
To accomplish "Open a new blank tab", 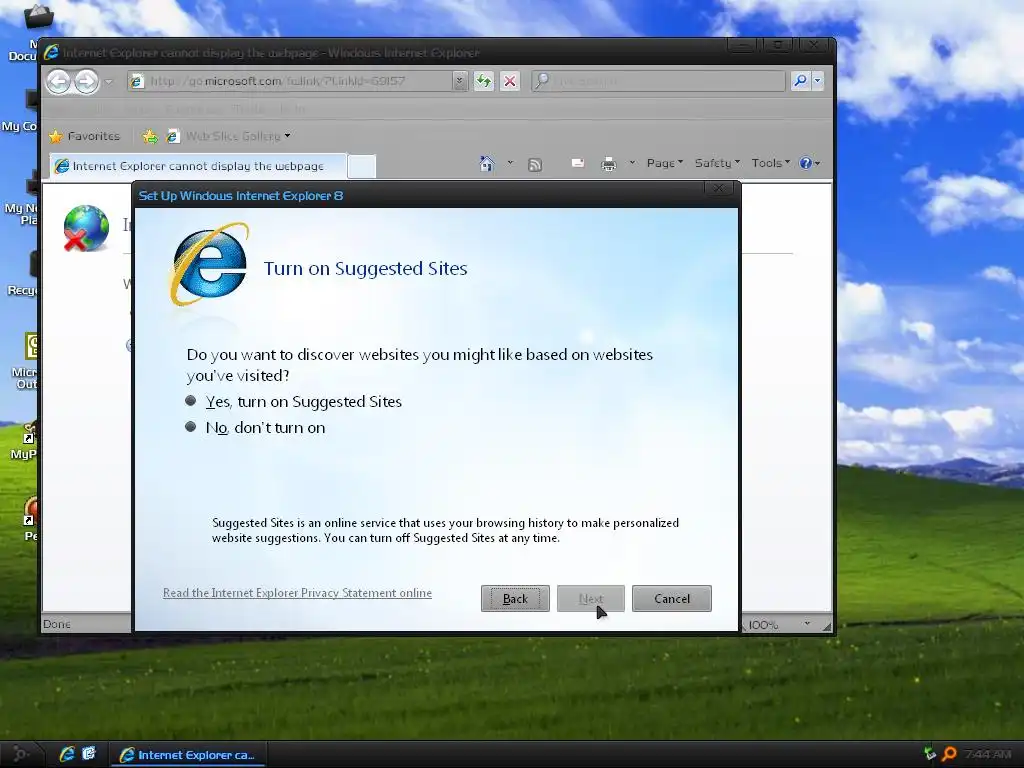I will [x=362, y=167].
